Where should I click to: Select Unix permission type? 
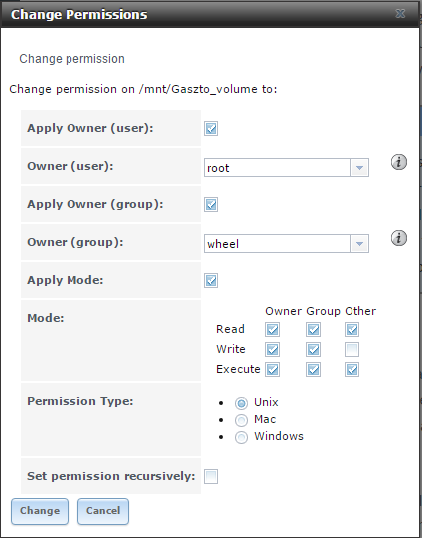(241, 403)
